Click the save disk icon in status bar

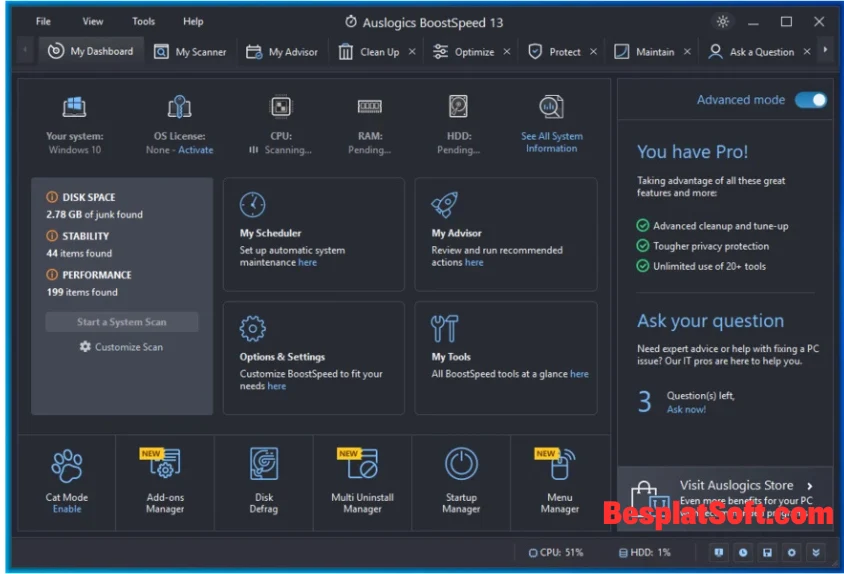(x=768, y=552)
